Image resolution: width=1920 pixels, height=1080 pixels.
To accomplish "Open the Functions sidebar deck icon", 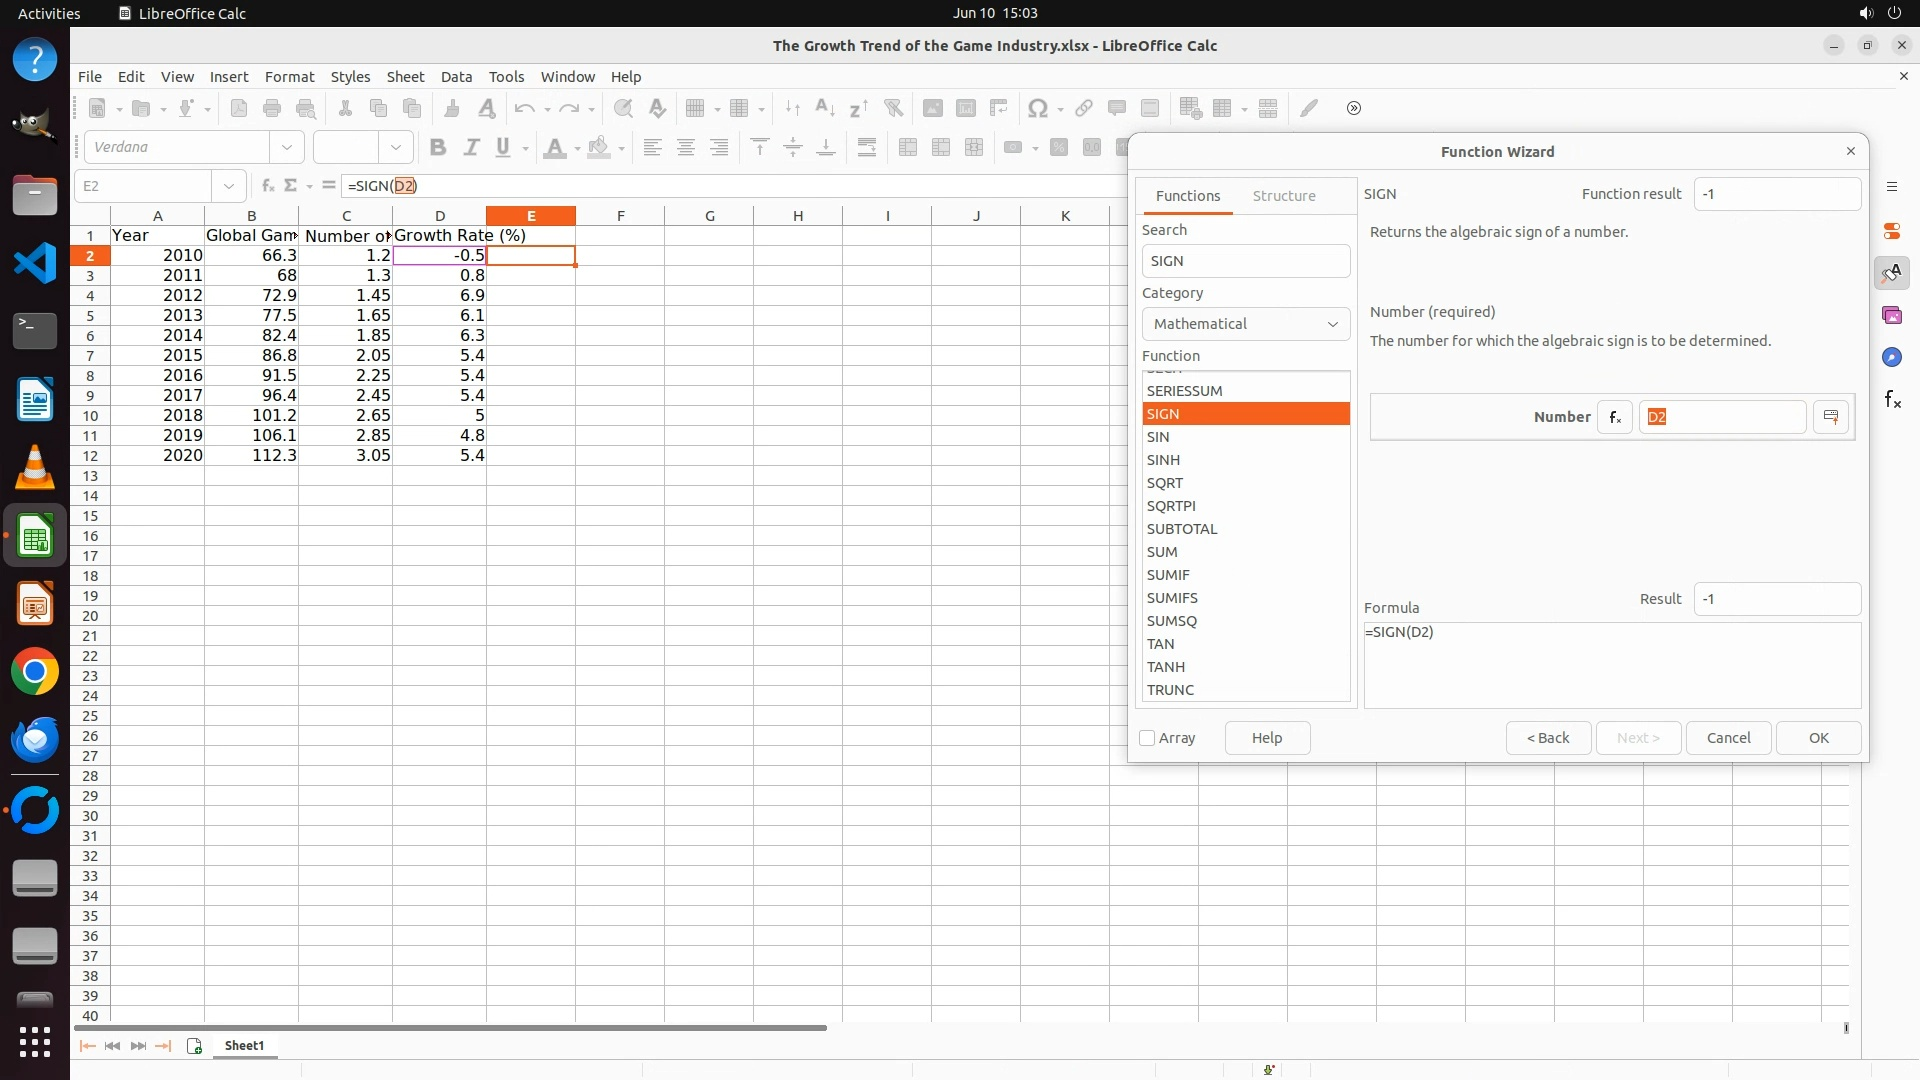I will [1892, 400].
